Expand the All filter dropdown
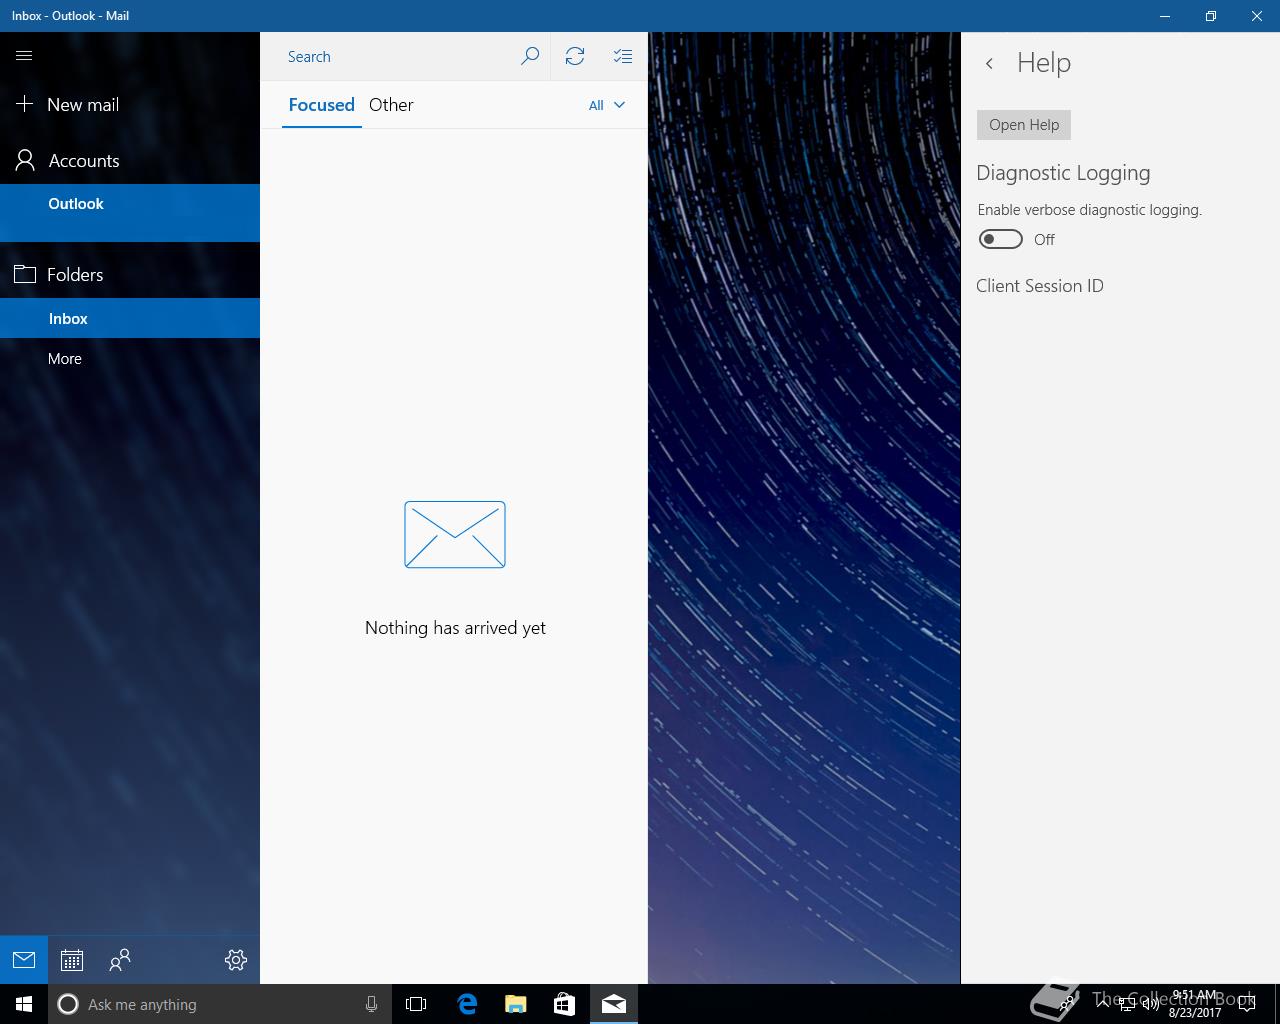 606,105
